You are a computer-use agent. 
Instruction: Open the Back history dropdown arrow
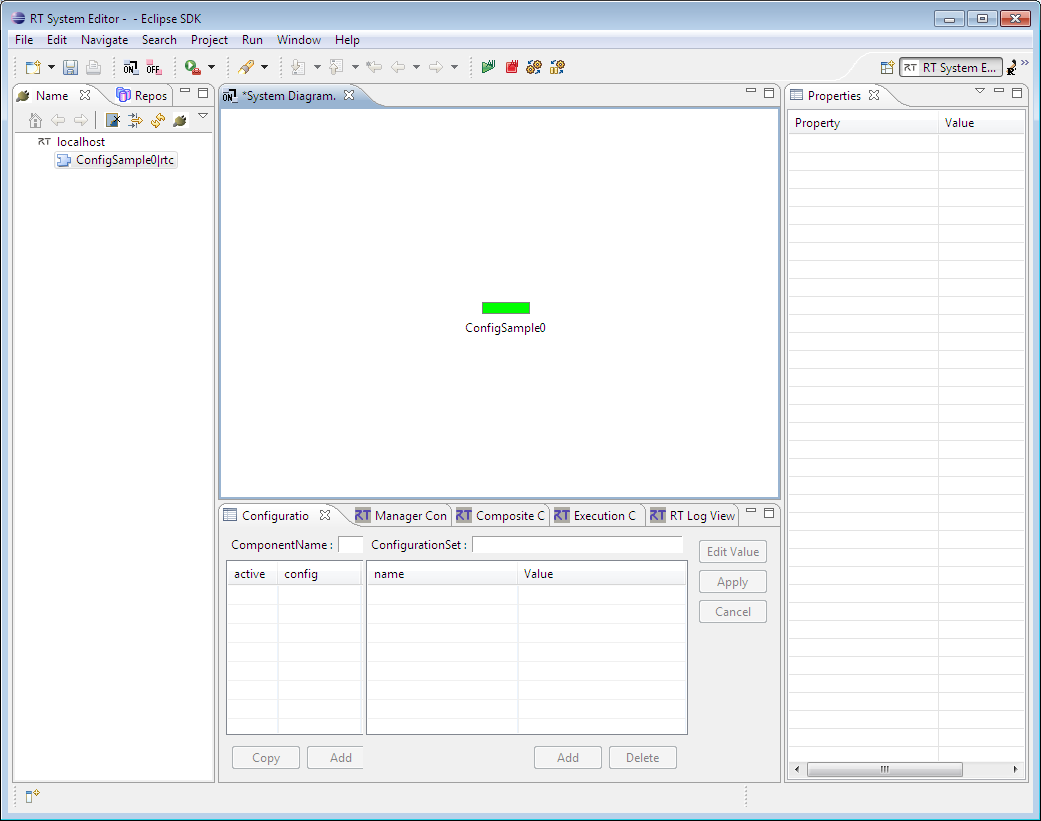pos(416,67)
